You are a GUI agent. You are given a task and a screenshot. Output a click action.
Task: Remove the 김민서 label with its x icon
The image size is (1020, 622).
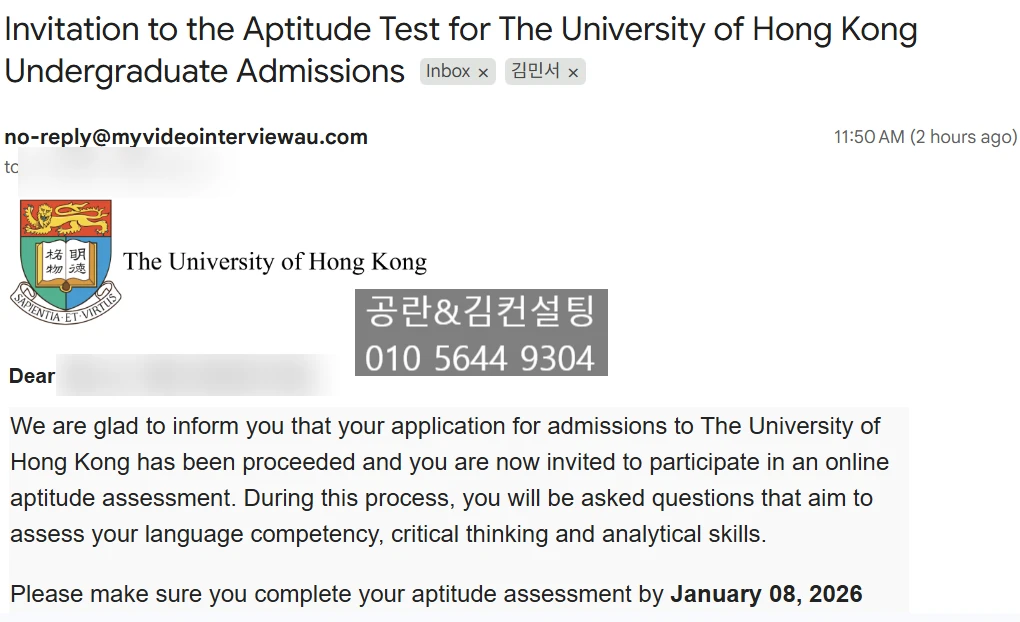click(573, 72)
